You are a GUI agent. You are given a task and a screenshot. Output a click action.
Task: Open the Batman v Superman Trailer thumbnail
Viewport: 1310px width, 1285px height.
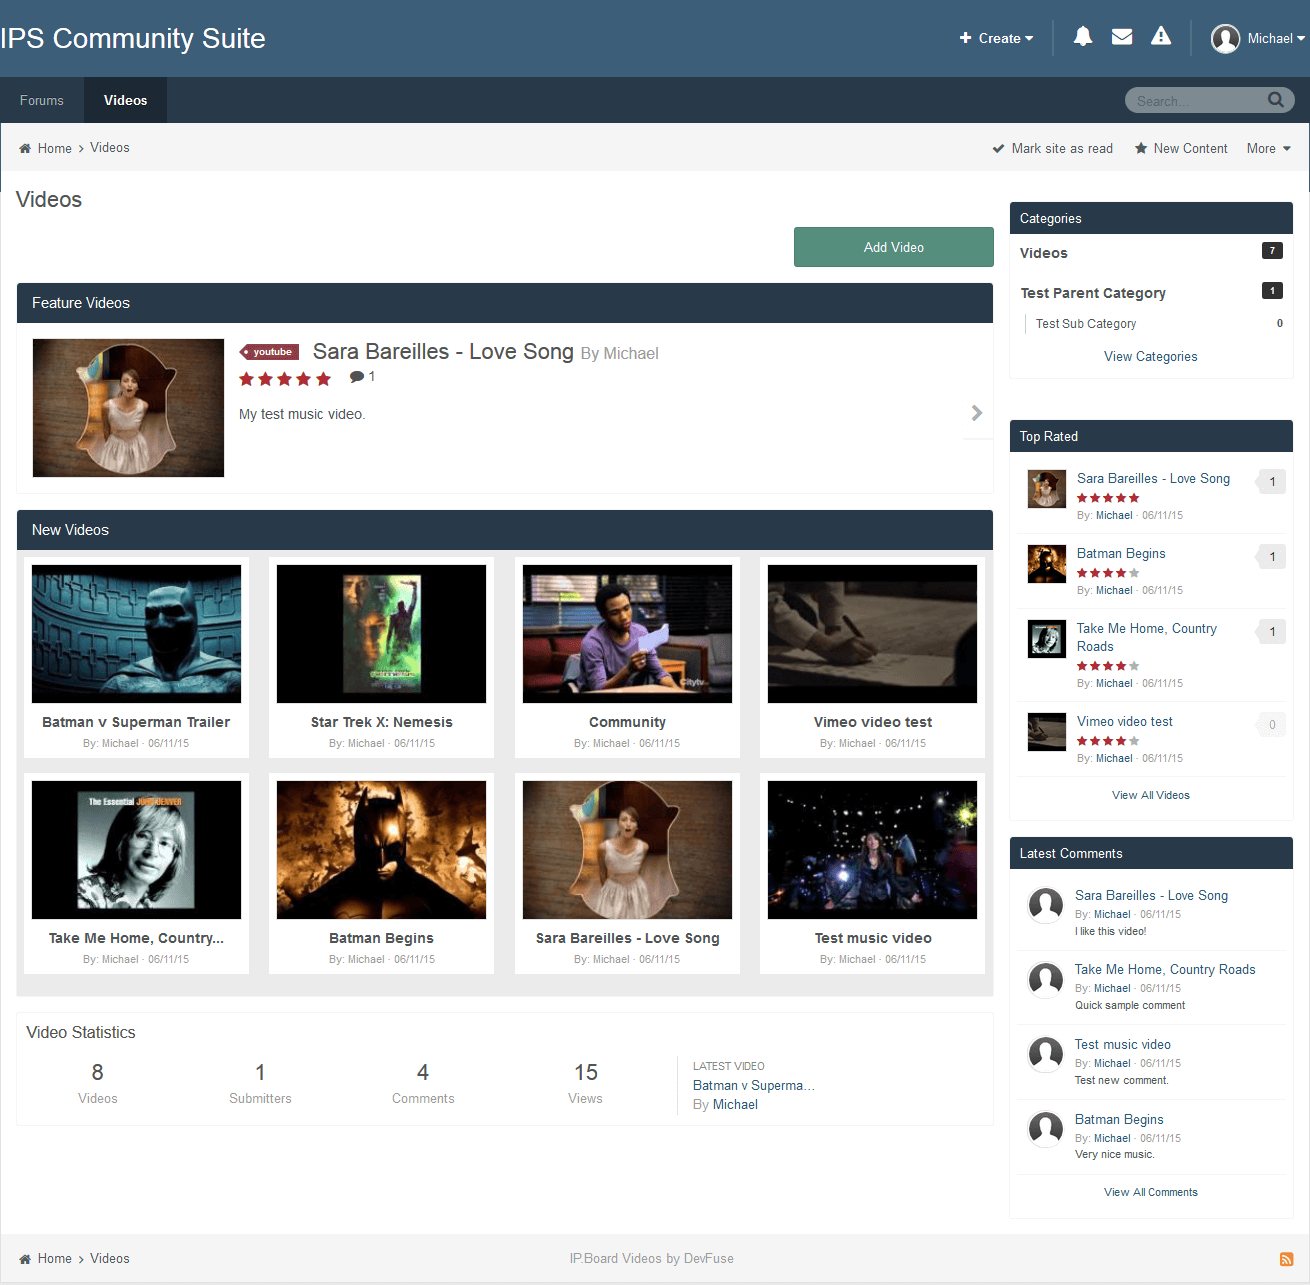coord(136,634)
